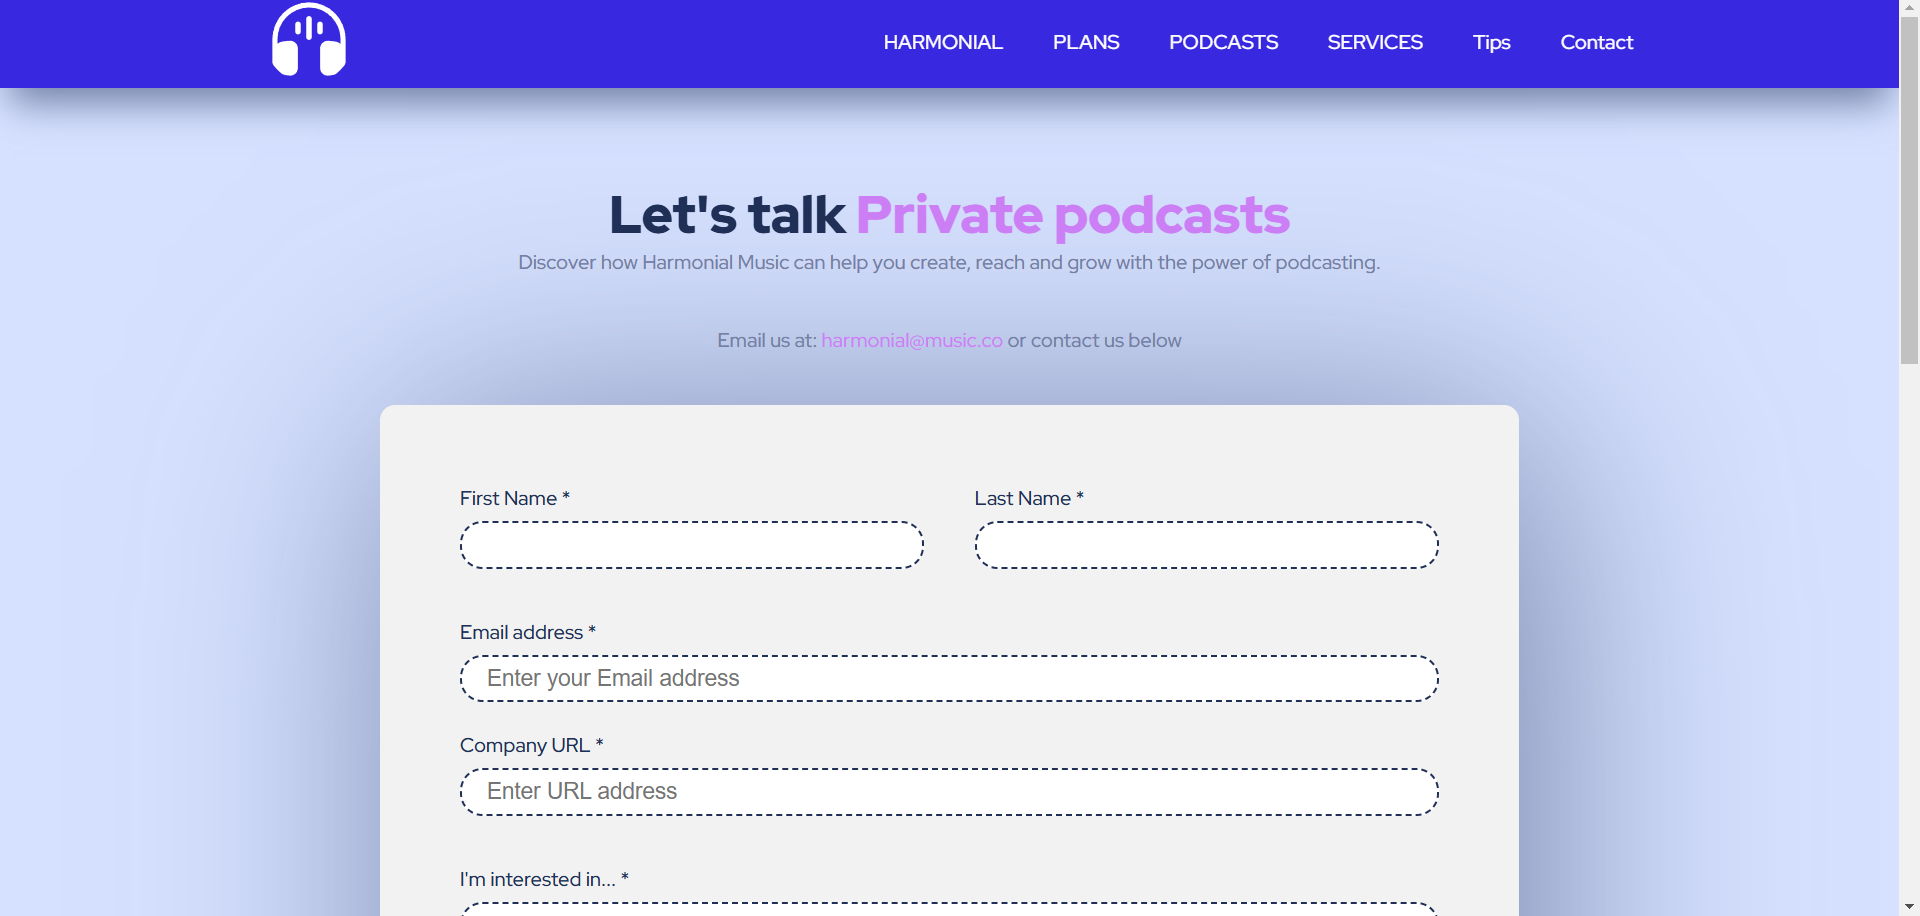Select SERVICES in the top navigation
The height and width of the screenshot is (916, 1920).
tap(1374, 42)
